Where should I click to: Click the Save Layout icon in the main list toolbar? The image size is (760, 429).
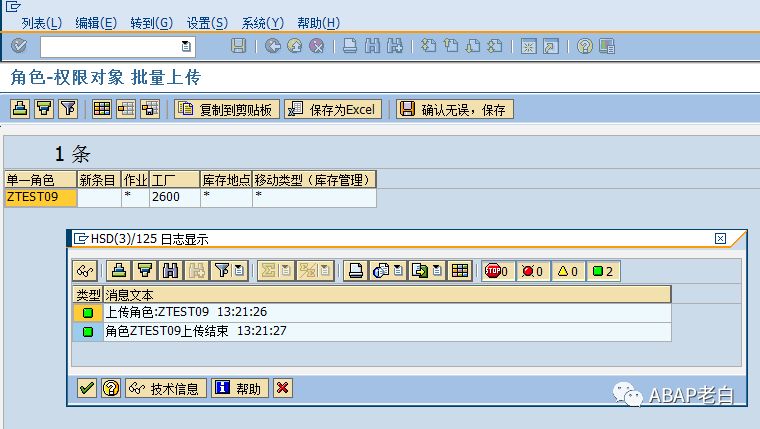150,109
